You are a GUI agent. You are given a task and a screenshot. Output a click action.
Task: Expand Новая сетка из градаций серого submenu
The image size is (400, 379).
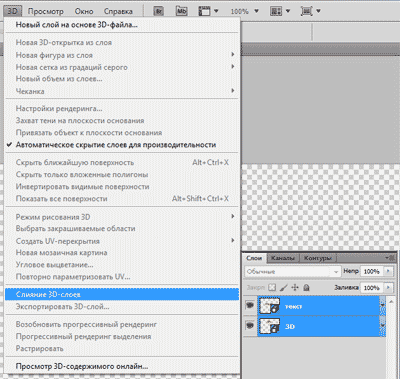233,67
